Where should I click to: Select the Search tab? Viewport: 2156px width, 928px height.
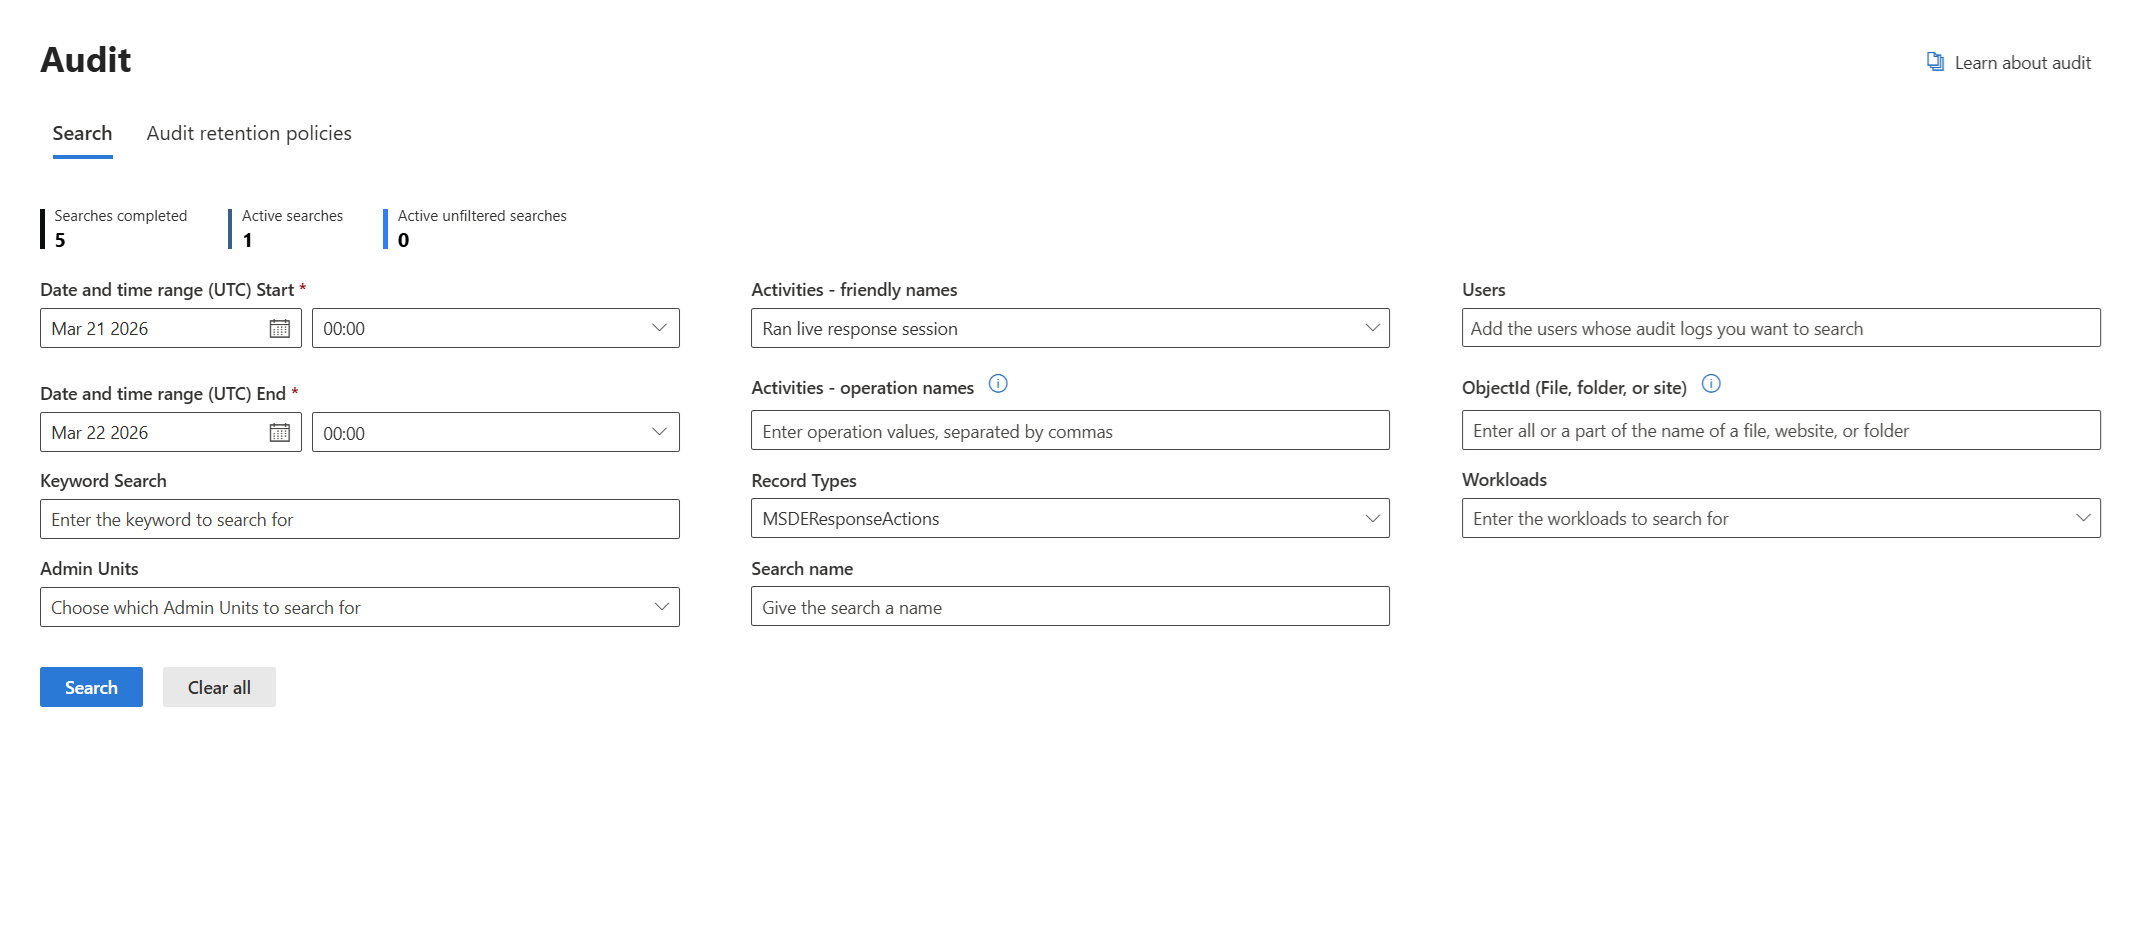[x=82, y=133]
